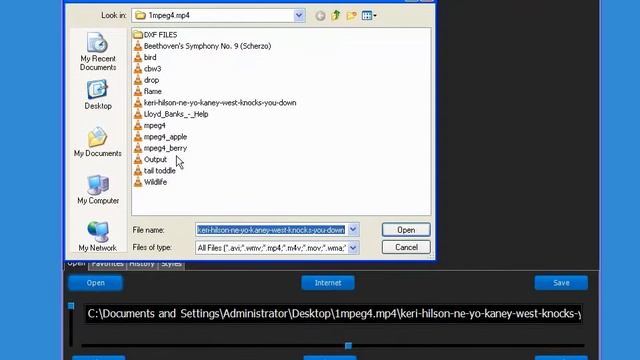Click VLC icon beside flame file
The width and height of the screenshot is (640, 360).
pos(138,91)
